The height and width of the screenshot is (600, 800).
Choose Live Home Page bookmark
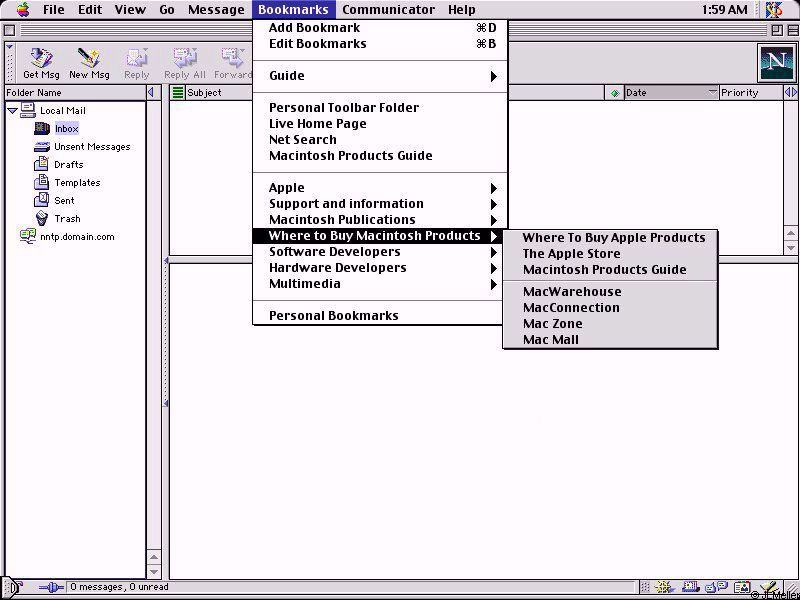coord(380,124)
